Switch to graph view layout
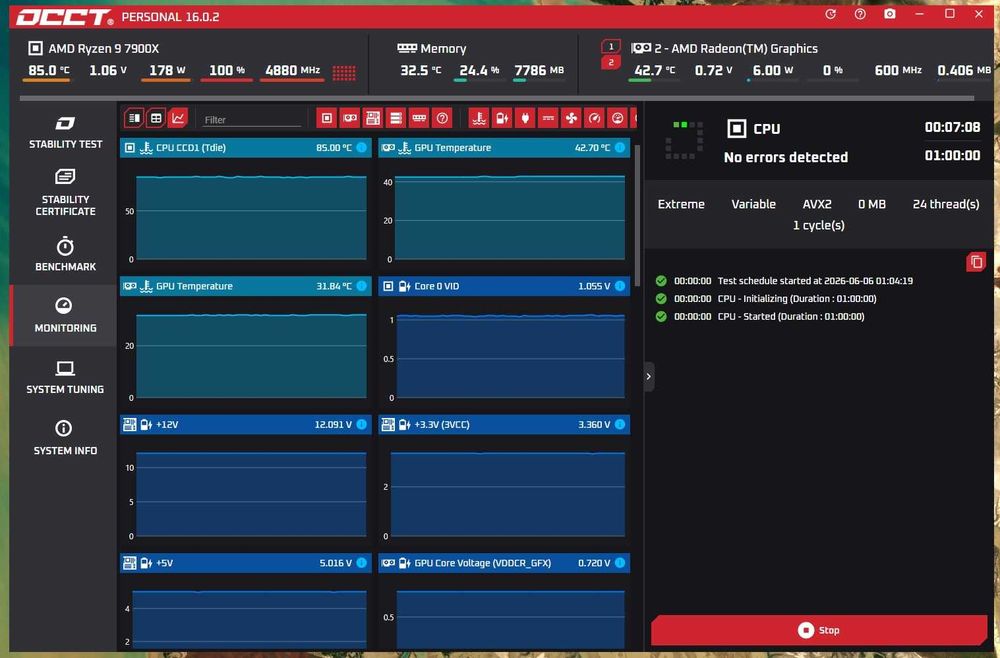Image resolution: width=1000 pixels, height=658 pixels. point(178,118)
